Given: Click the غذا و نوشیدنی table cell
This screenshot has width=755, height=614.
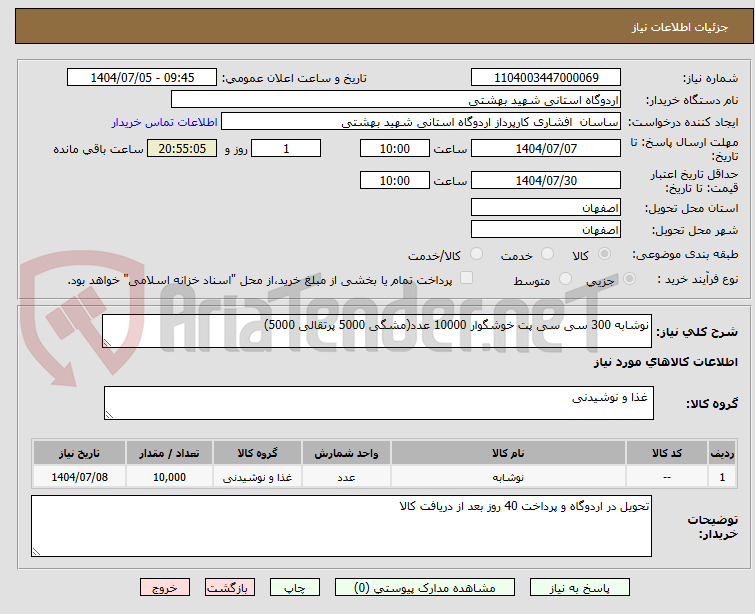Looking at the screenshot, I should [257, 477].
